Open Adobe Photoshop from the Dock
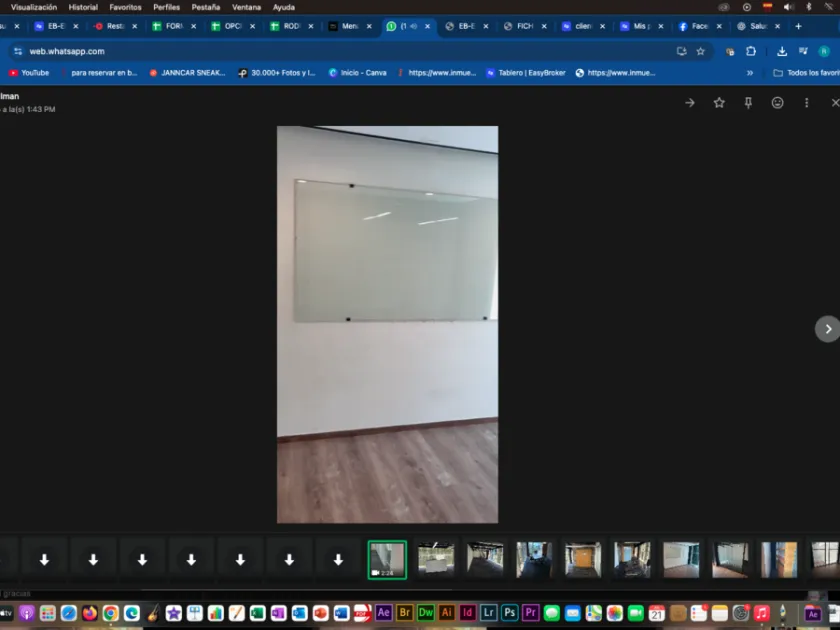 [509, 613]
